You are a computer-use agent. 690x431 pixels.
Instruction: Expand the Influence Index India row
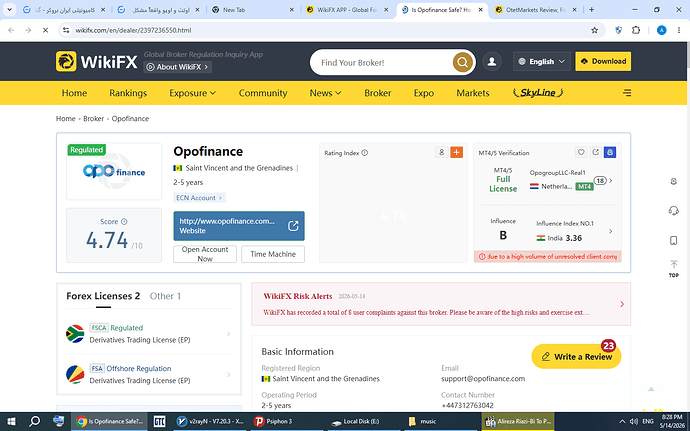[x=574, y=231]
